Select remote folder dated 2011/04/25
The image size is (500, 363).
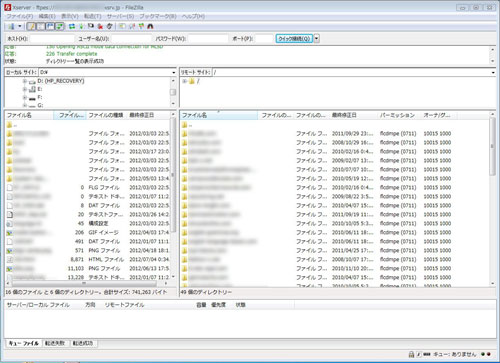pos(335,250)
